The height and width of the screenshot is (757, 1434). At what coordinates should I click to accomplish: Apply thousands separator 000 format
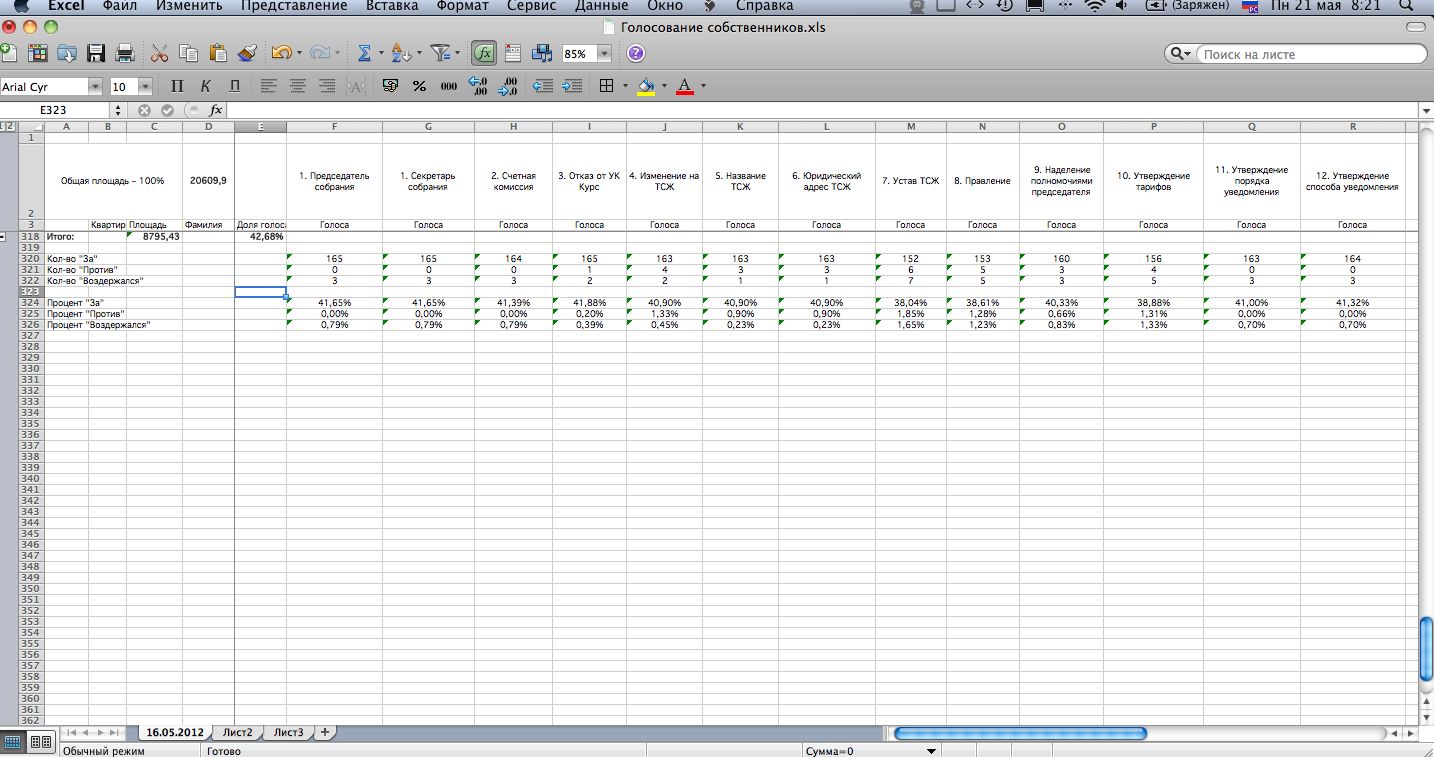click(x=449, y=86)
